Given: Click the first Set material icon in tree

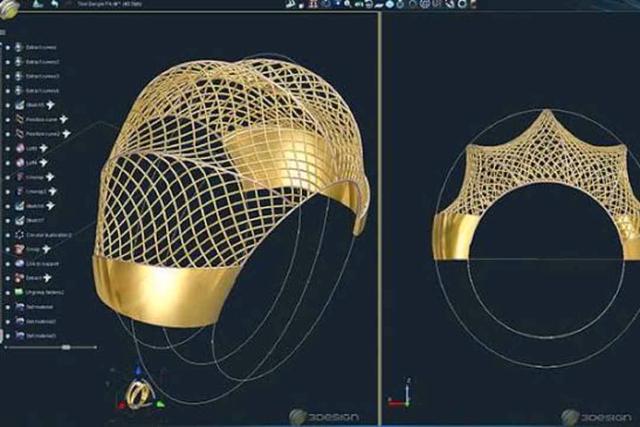Looking at the screenshot, I should click(x=22, y=306).
